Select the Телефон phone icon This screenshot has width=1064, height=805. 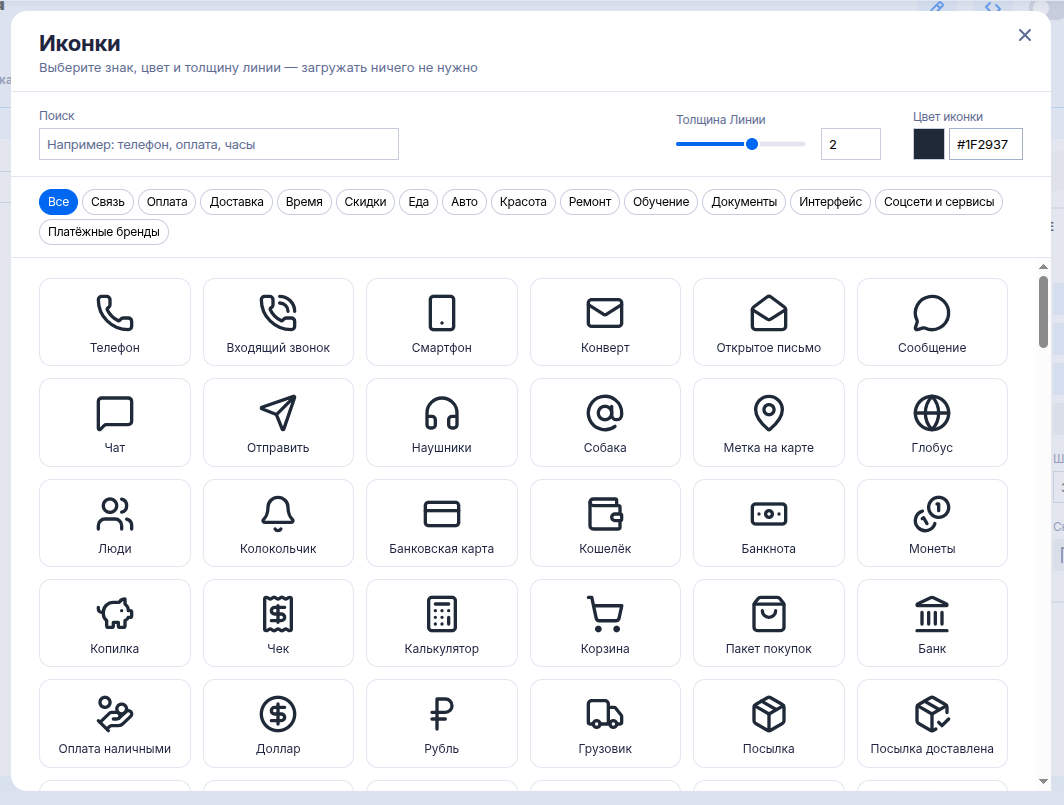(x=115, y=322)
